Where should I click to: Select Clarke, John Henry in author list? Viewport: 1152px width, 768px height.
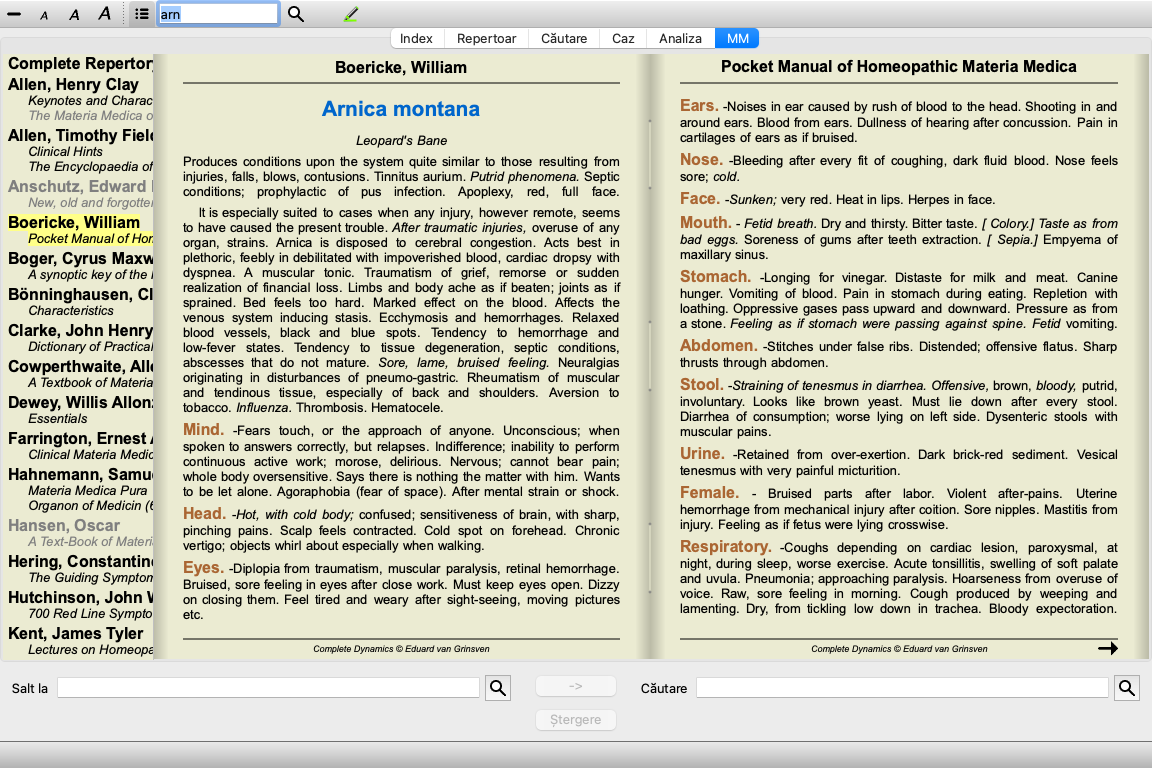tap(80, 331)
